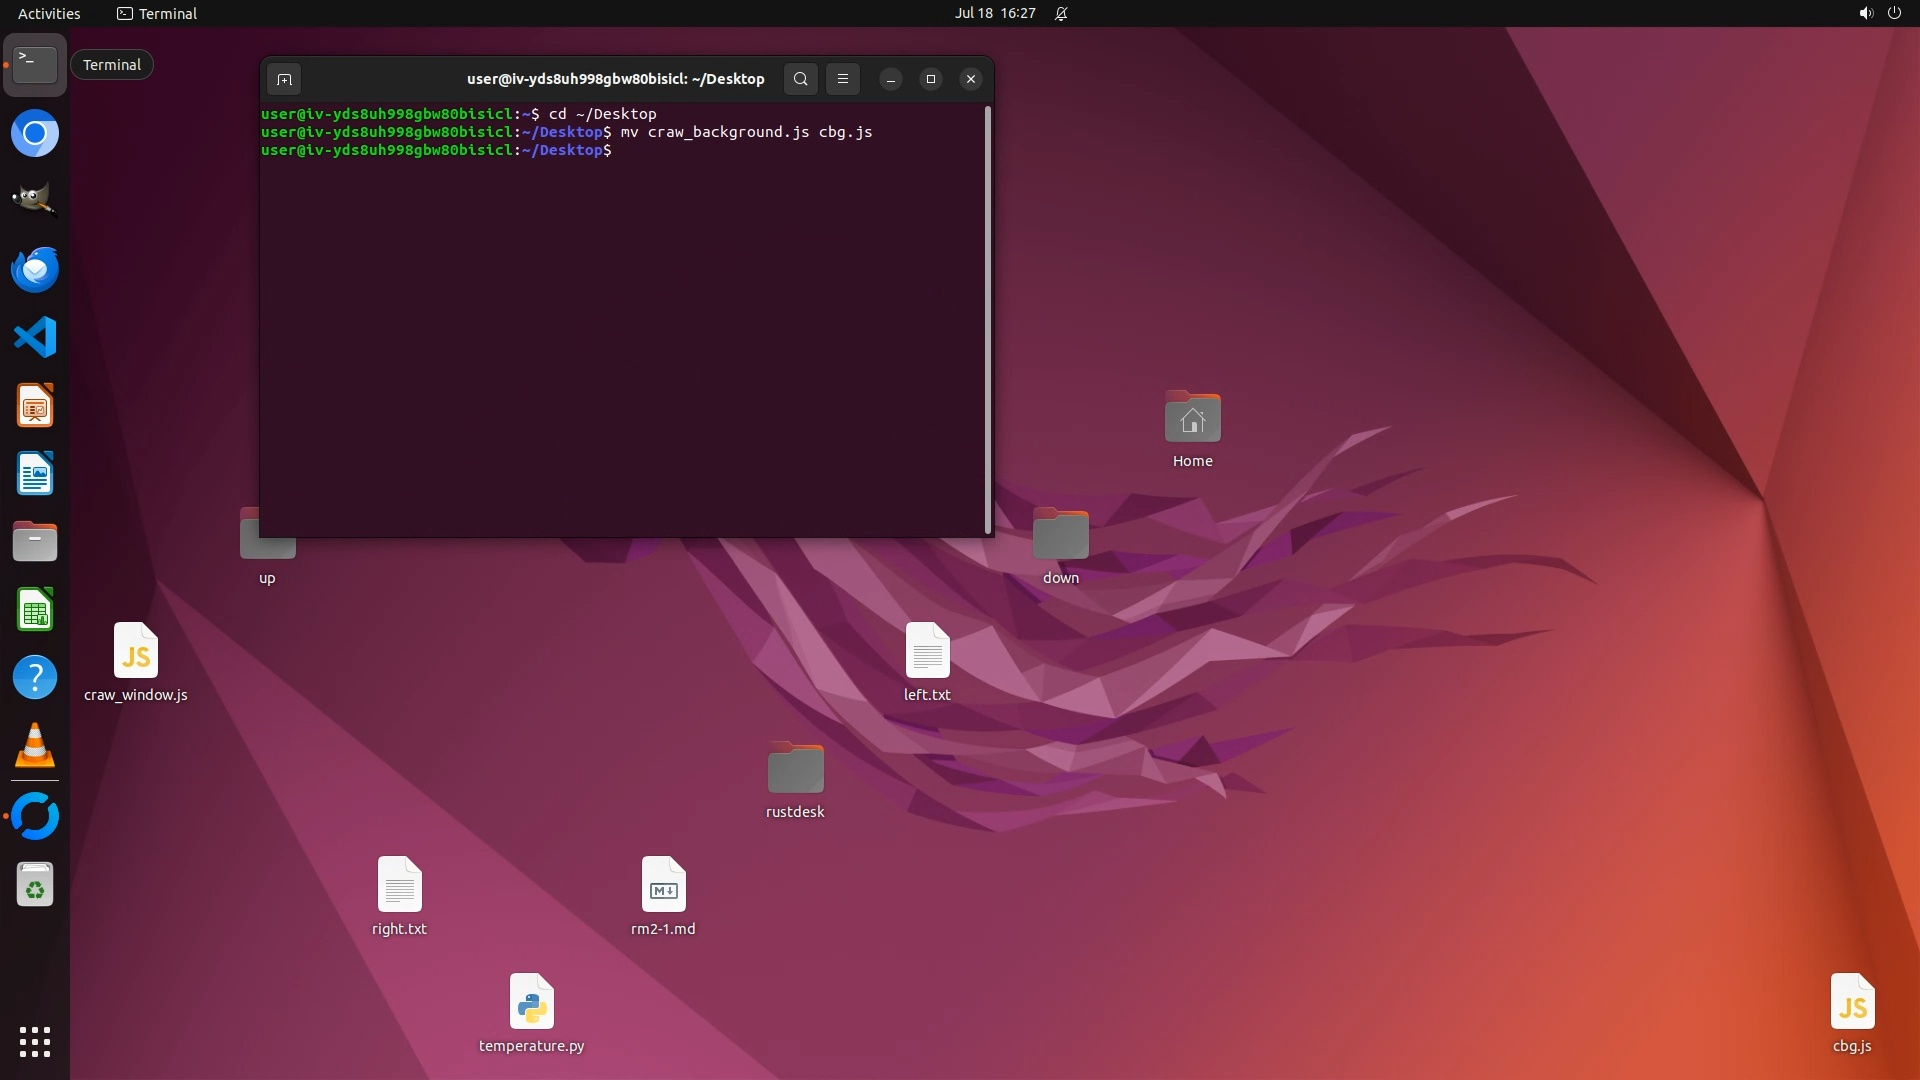This screenshot has height=1080, width=1920.
Task: Open the terminal hamburger menu
Action: click(843, 79)
